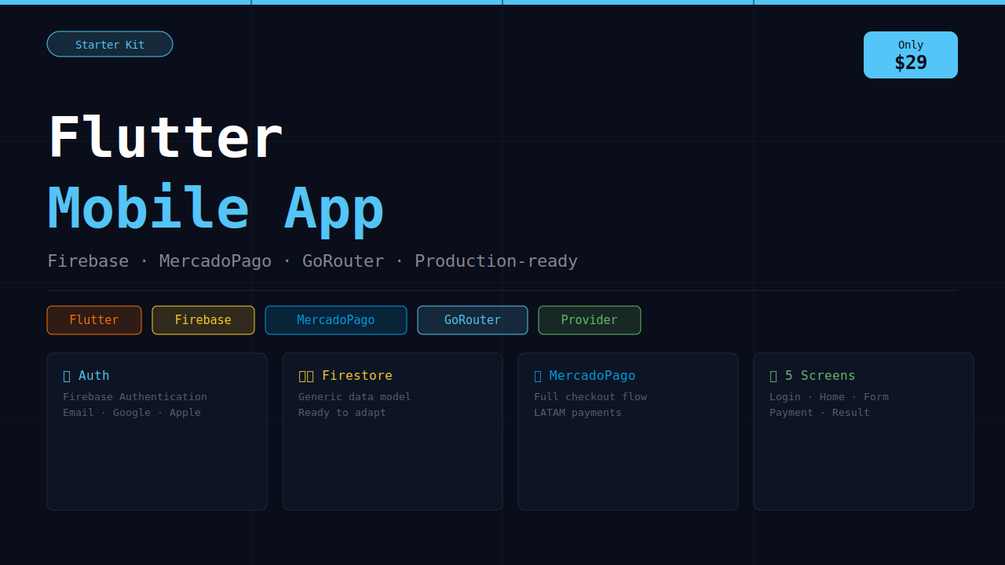
Task: Open the Auth feature card title
Action: pos(94,375)
